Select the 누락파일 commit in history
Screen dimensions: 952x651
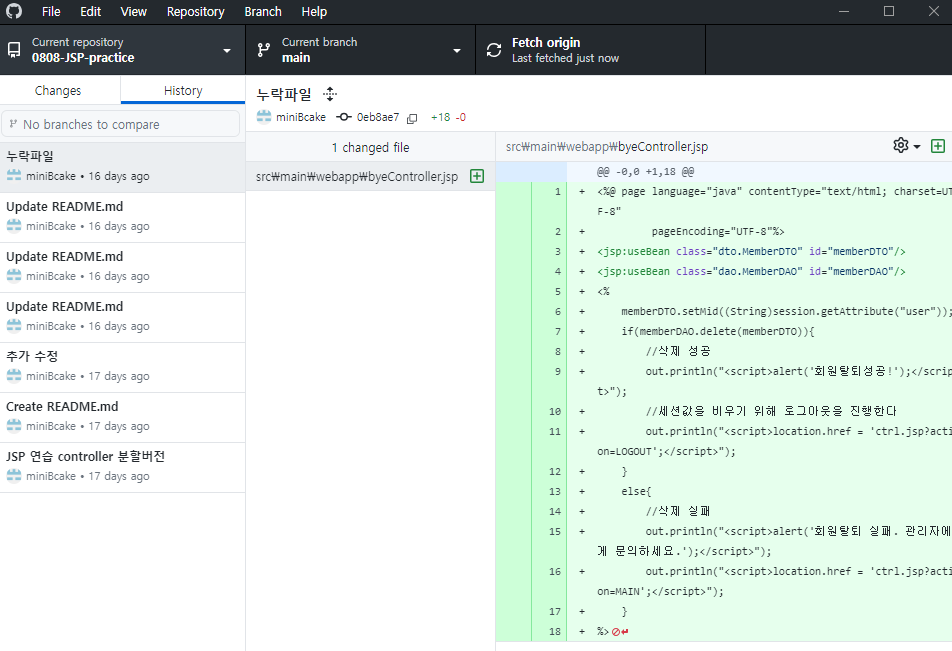[x=123, y=166]
